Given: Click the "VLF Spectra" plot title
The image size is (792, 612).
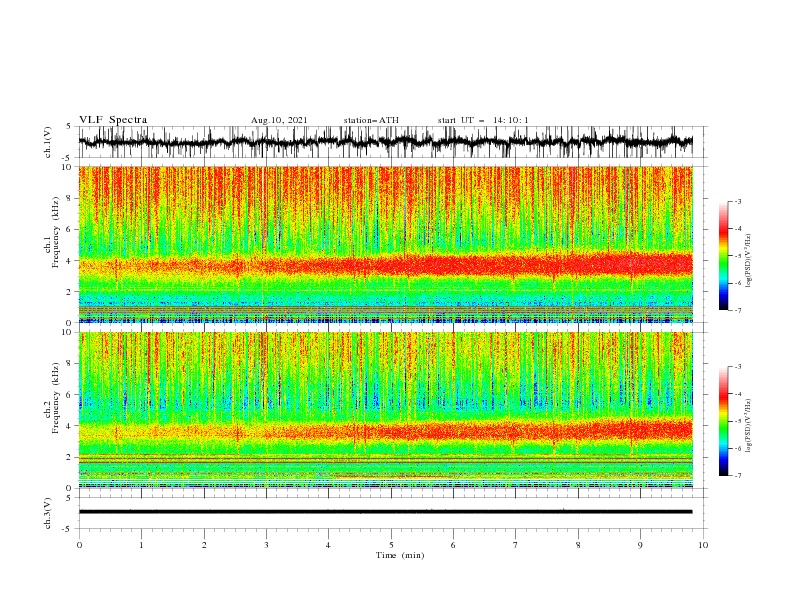Looking at the screenshot, I should click(x=113, y=120).
